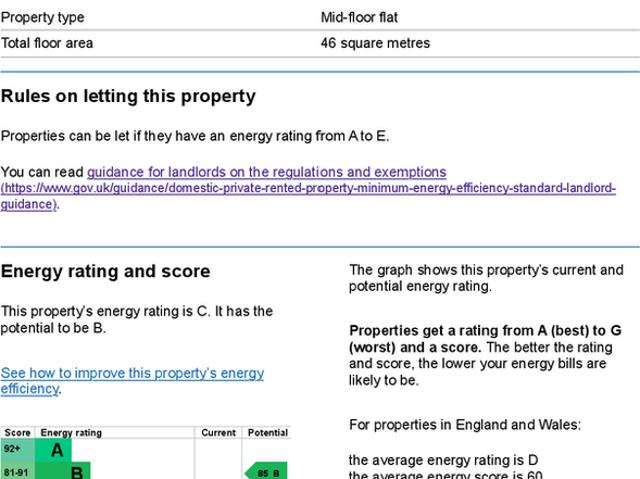This screenshot has height=479, width=640.
Task: Click the 'Rules on letting this property' heading
Action: click(x=128, y=97)
